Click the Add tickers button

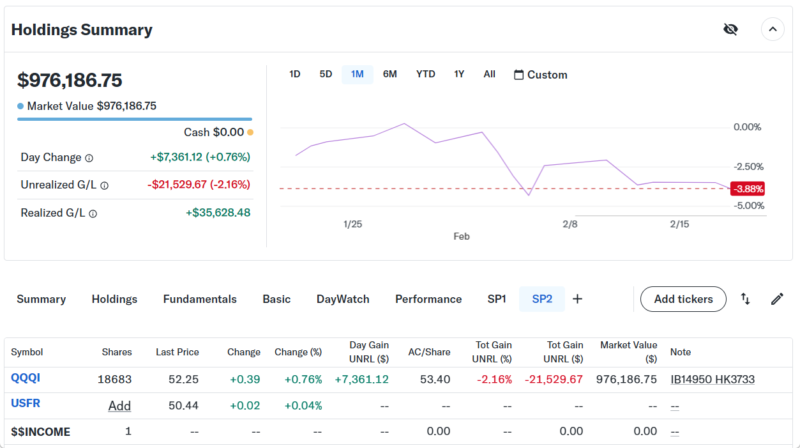point(683,299)
